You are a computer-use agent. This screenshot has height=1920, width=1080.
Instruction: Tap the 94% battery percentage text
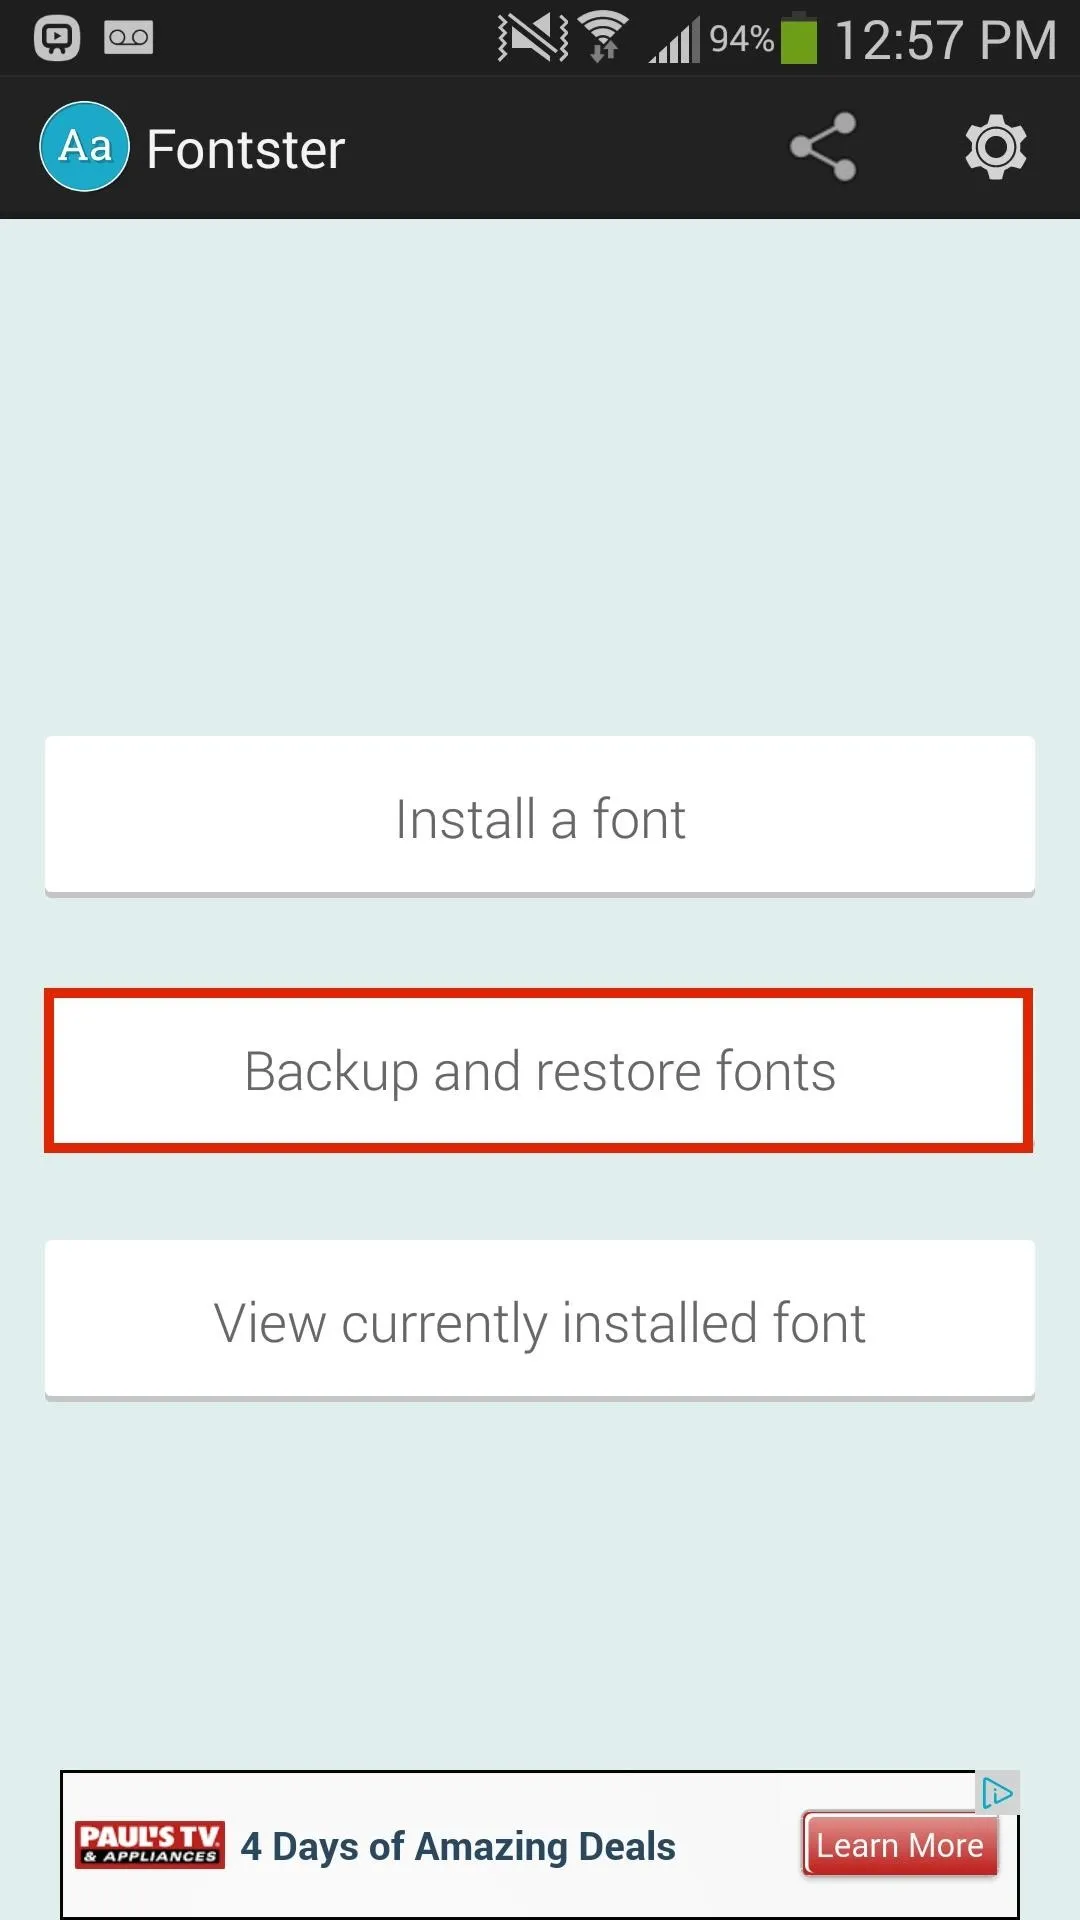[x=741, y=38]
